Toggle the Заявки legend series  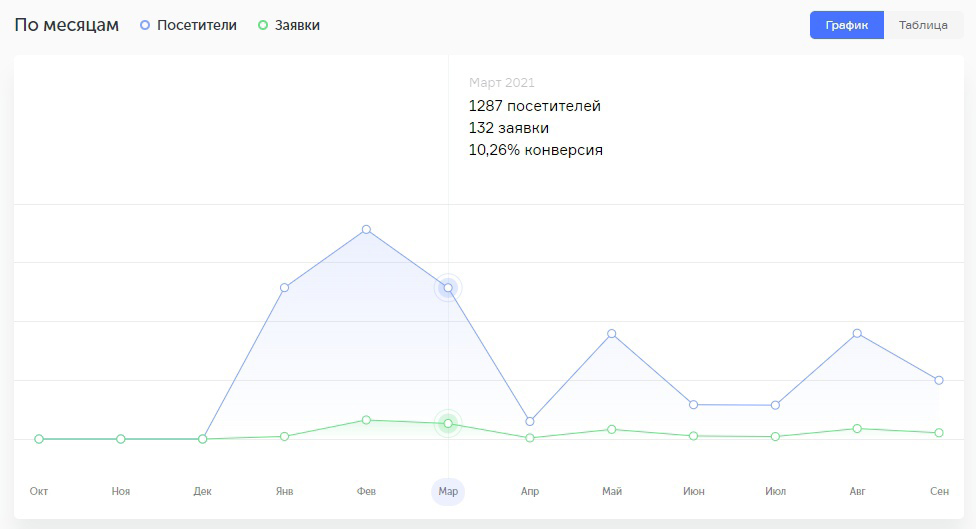(x=289, y=26)
